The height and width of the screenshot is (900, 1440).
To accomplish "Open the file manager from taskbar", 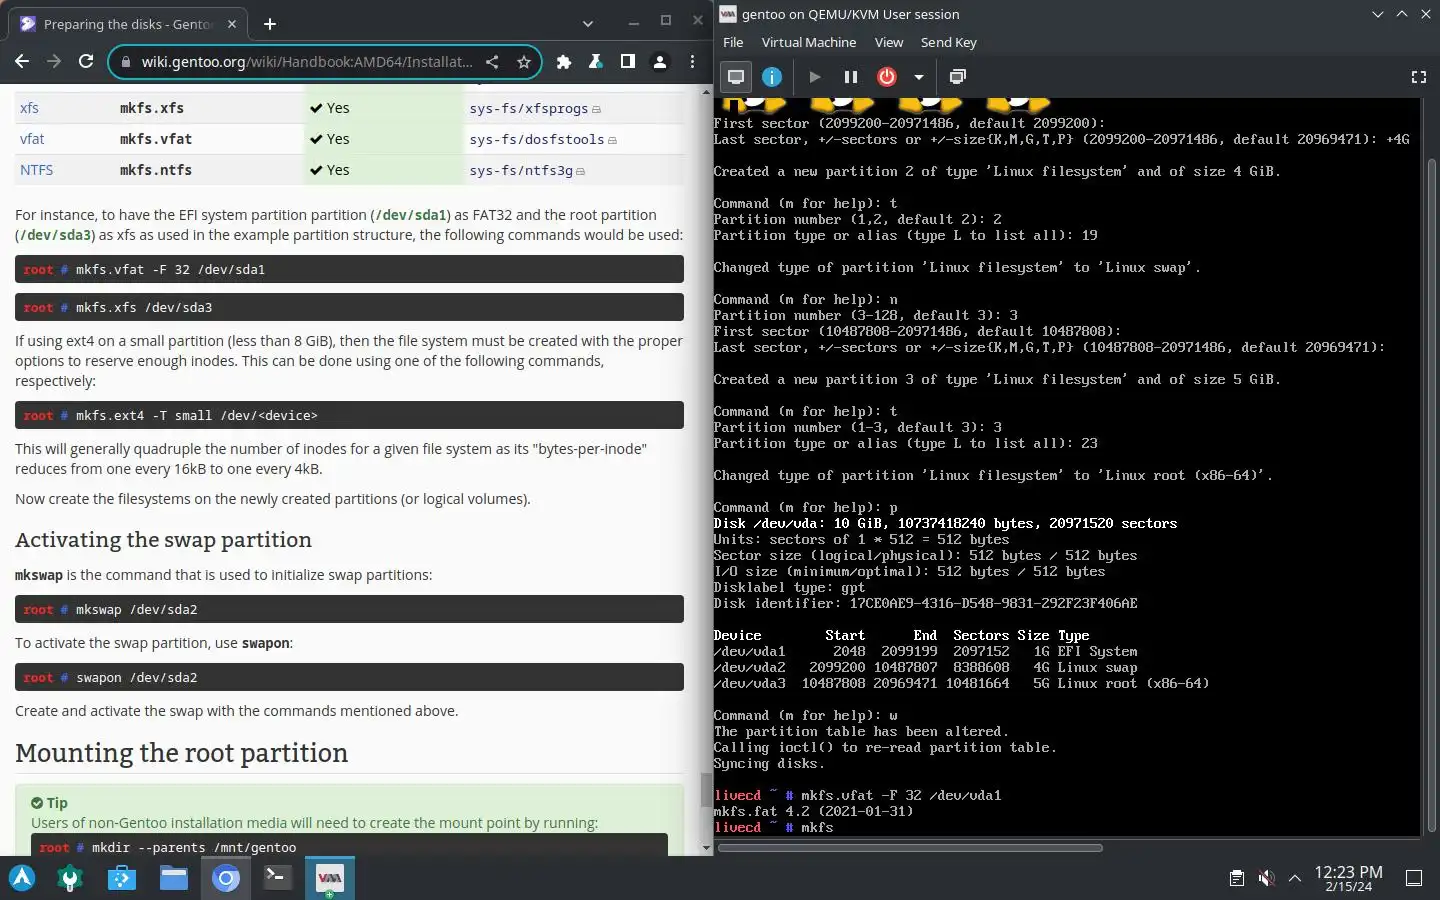I will point(174,879).
